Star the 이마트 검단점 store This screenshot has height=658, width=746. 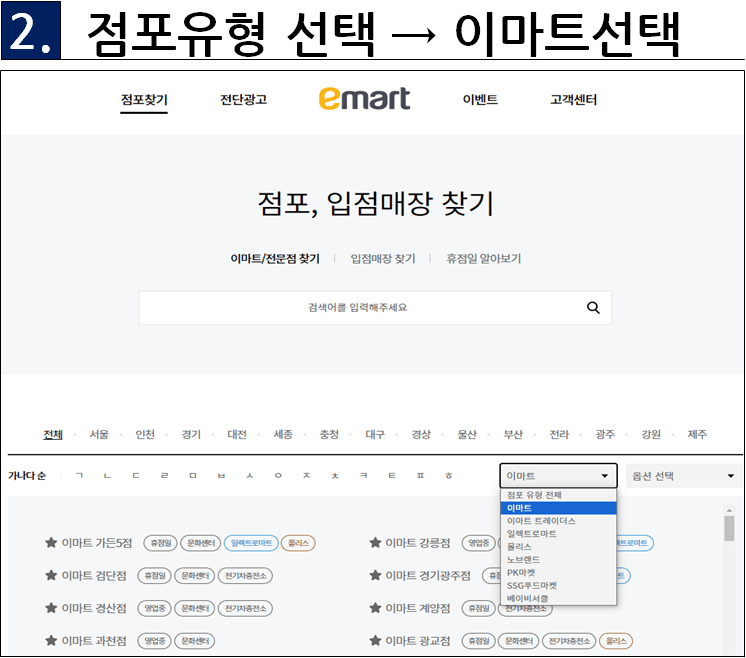51,576
